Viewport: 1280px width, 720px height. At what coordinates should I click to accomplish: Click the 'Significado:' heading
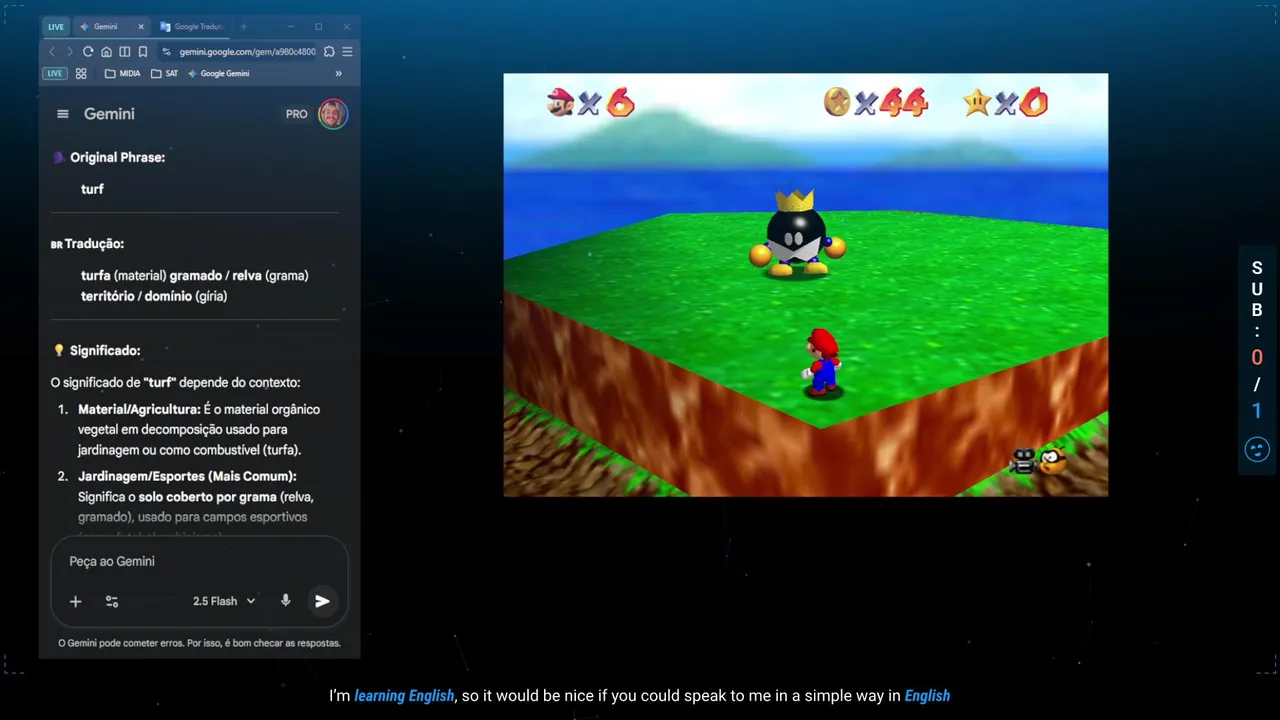point(105,350)
